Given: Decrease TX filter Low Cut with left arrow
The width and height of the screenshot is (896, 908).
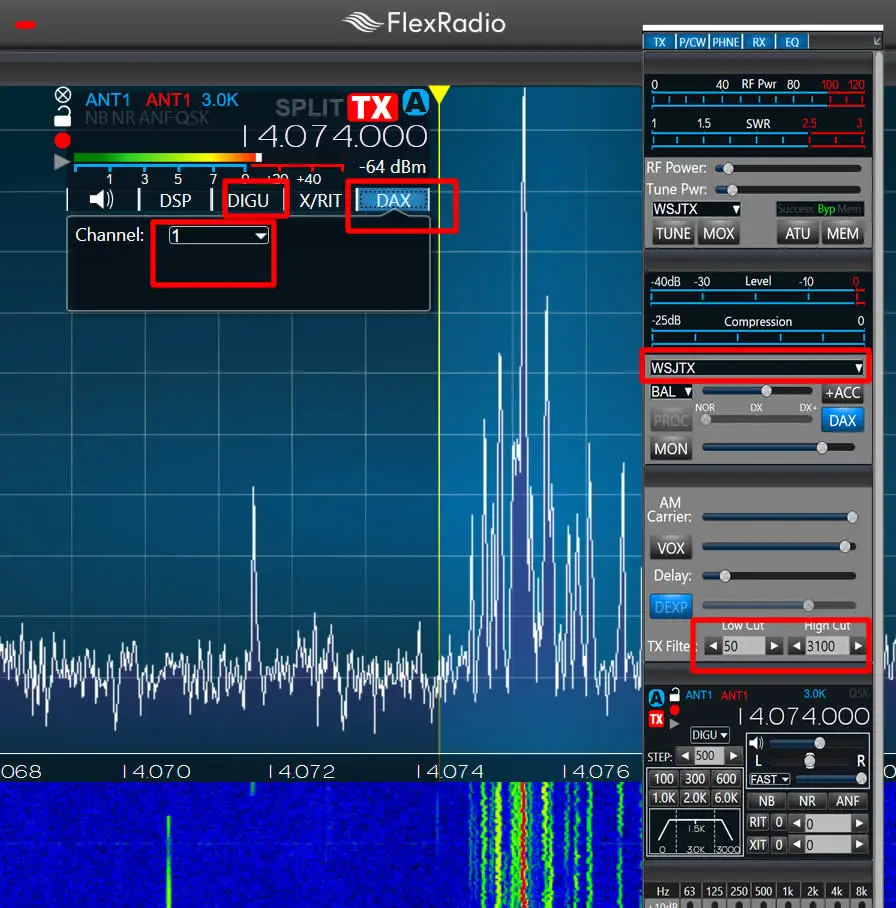Looking at the screenshot, I should pyautogui.click(x=713, y=646).
